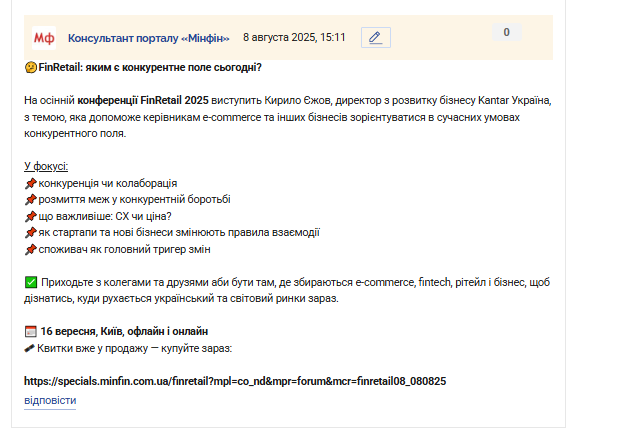
Task: Click green checkmark emoji before Приходьте
Action: point(31,282)
